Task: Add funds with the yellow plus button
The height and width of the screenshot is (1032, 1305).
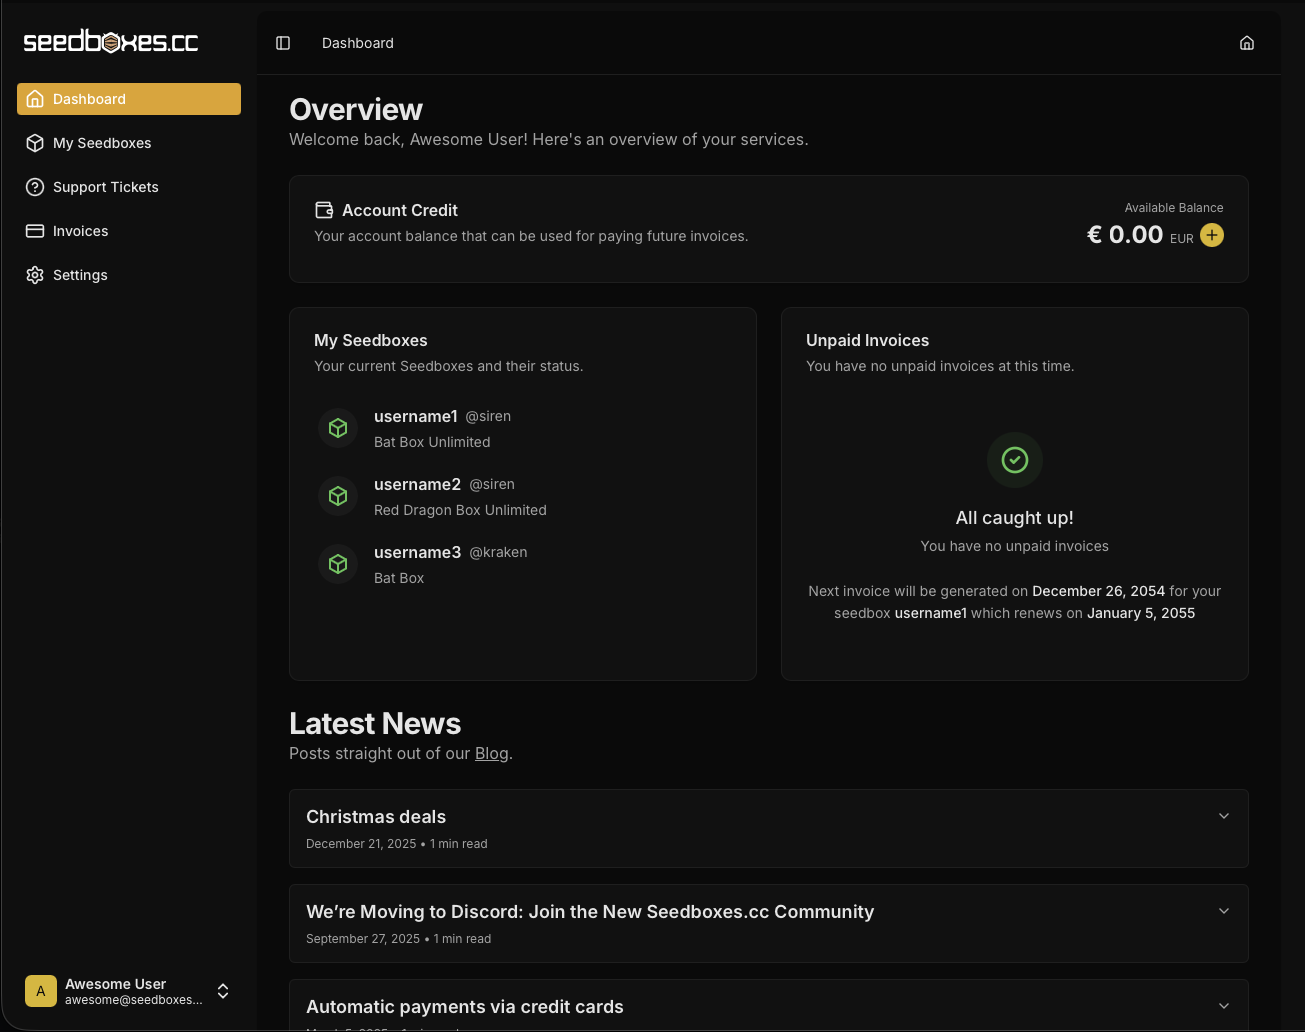Action: click(x=1211, y=235)
